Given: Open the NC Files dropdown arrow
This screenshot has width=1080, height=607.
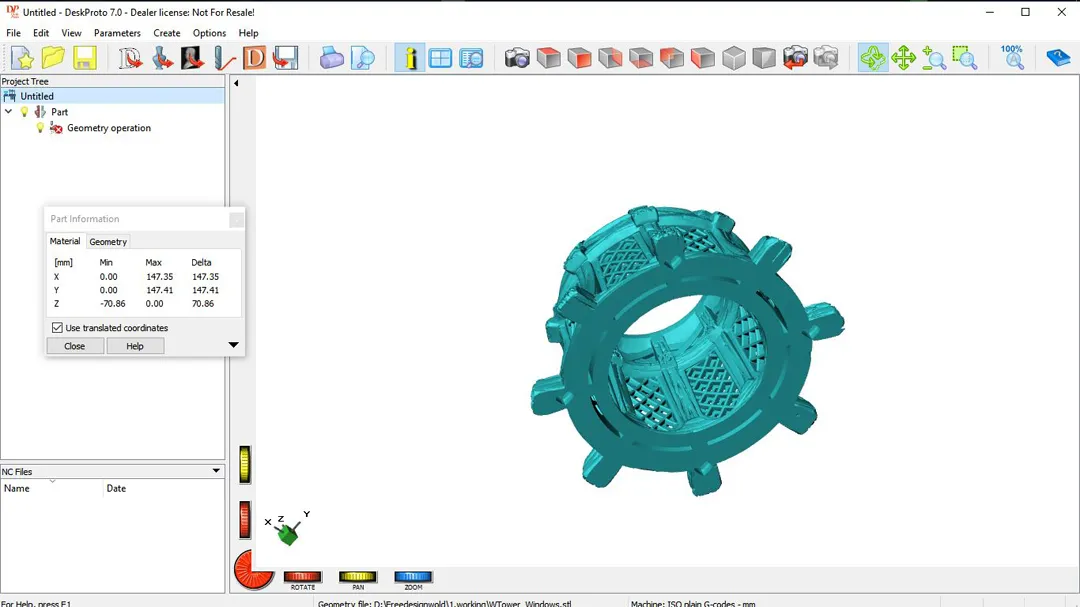Looking at the screenshot, I should point(216,471).
